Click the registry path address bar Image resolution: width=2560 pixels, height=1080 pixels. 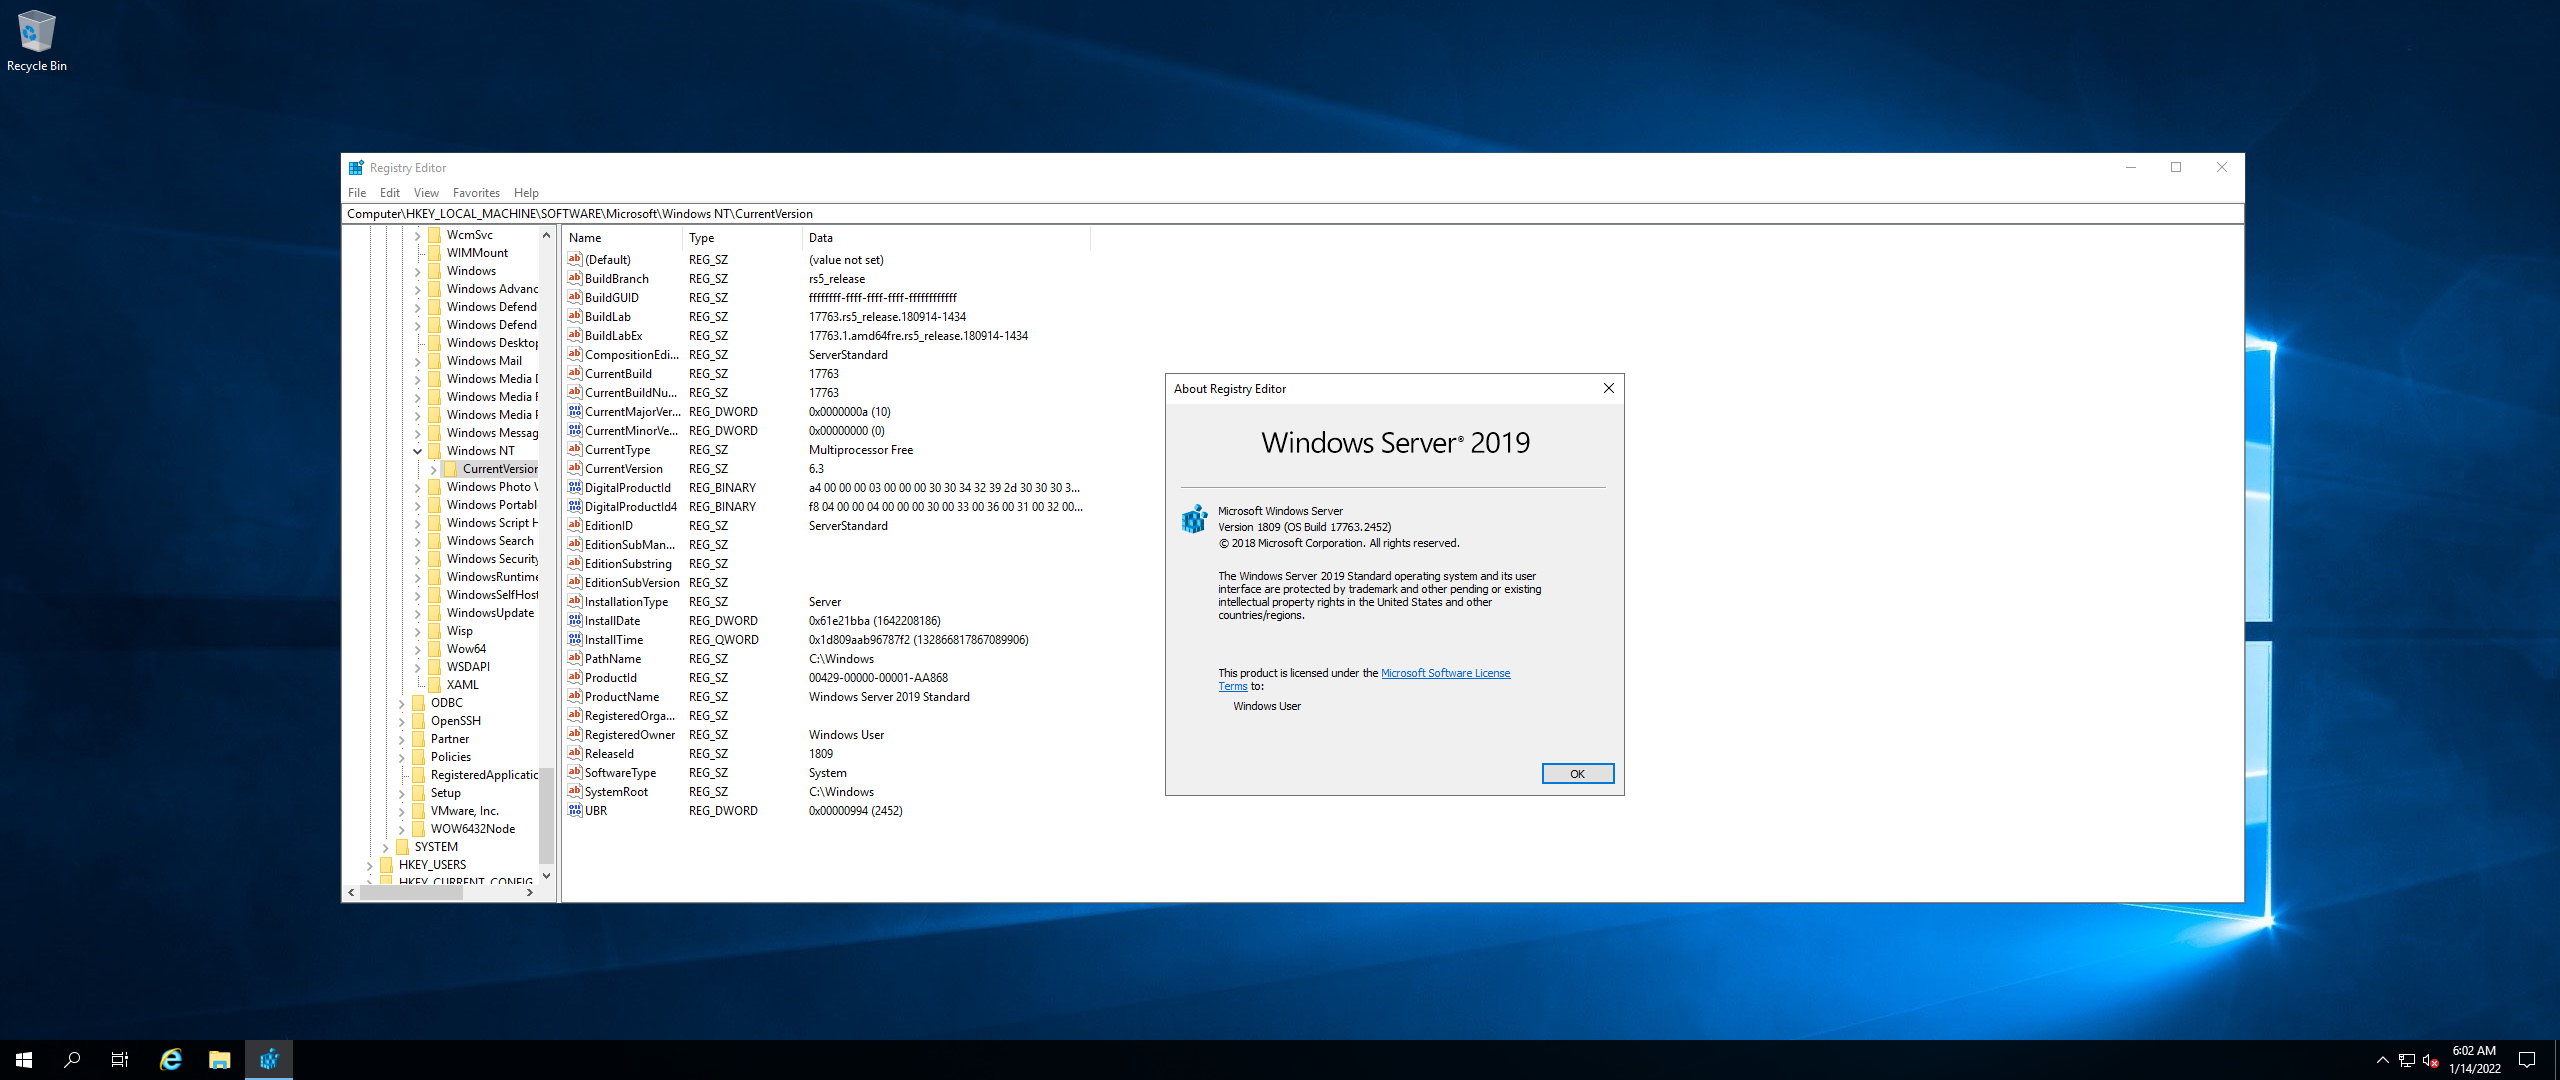[1293, 213]
